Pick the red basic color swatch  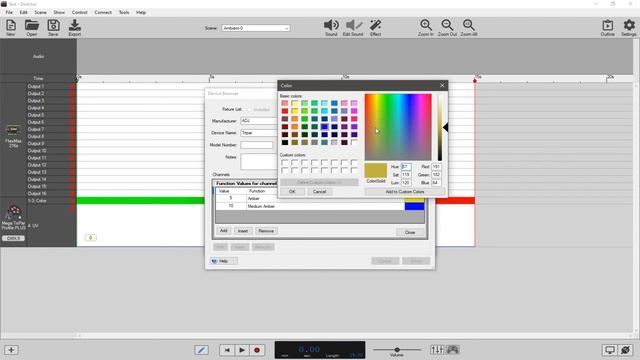(x=285, y=111)
